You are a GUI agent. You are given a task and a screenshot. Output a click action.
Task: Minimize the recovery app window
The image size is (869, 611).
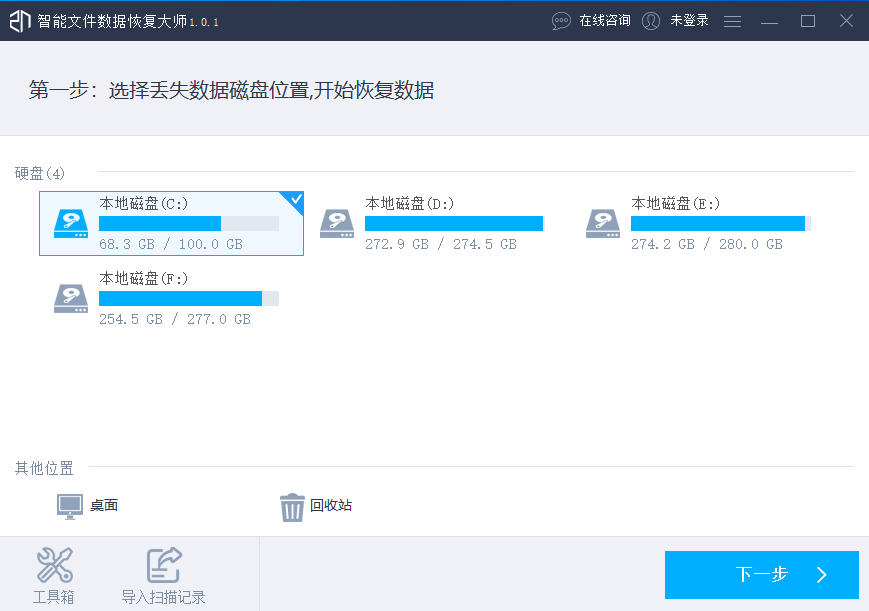(769, 22)
